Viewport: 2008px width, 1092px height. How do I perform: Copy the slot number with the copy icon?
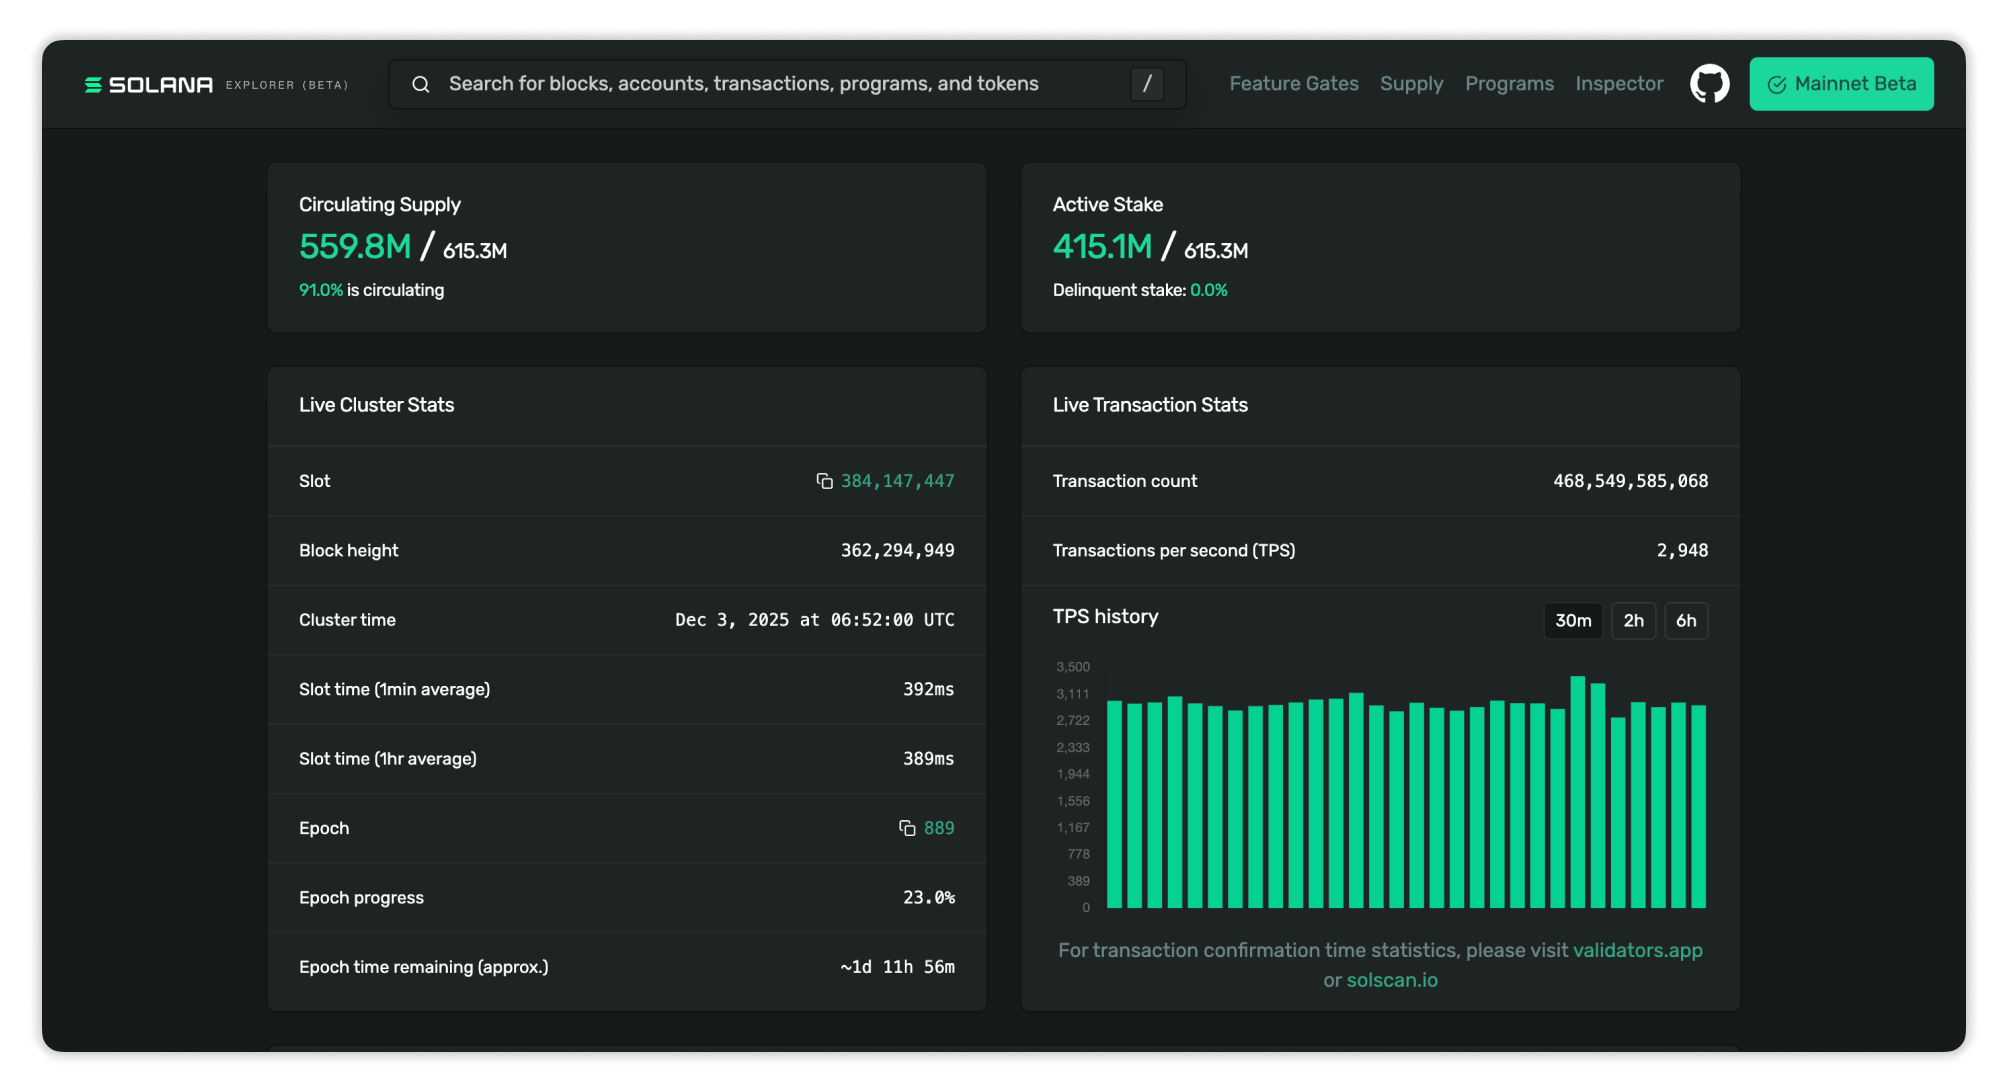click(824, 481)
